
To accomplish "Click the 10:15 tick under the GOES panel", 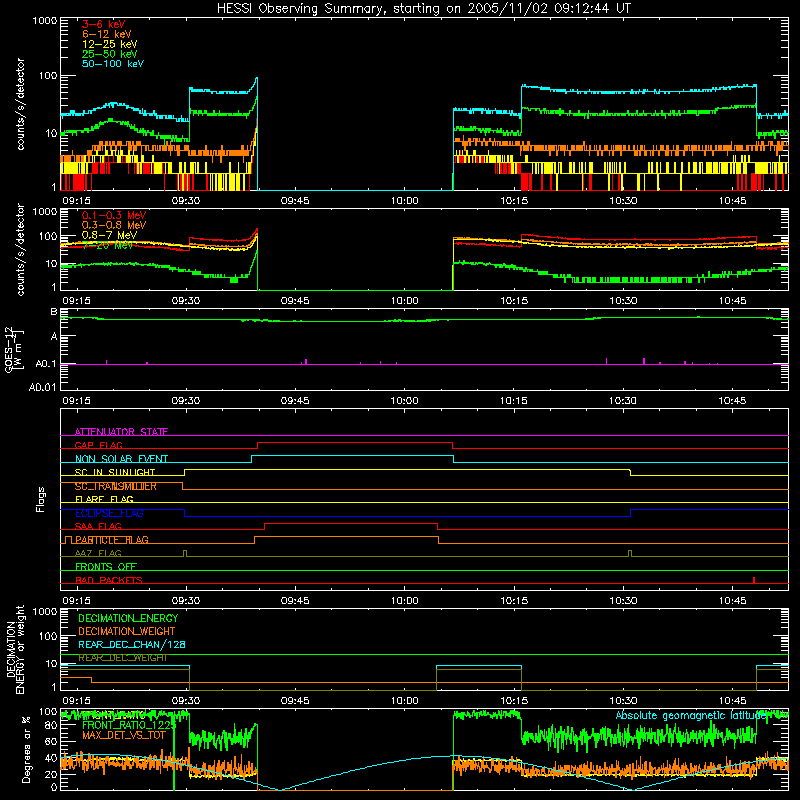I will [x=514, y=401].
